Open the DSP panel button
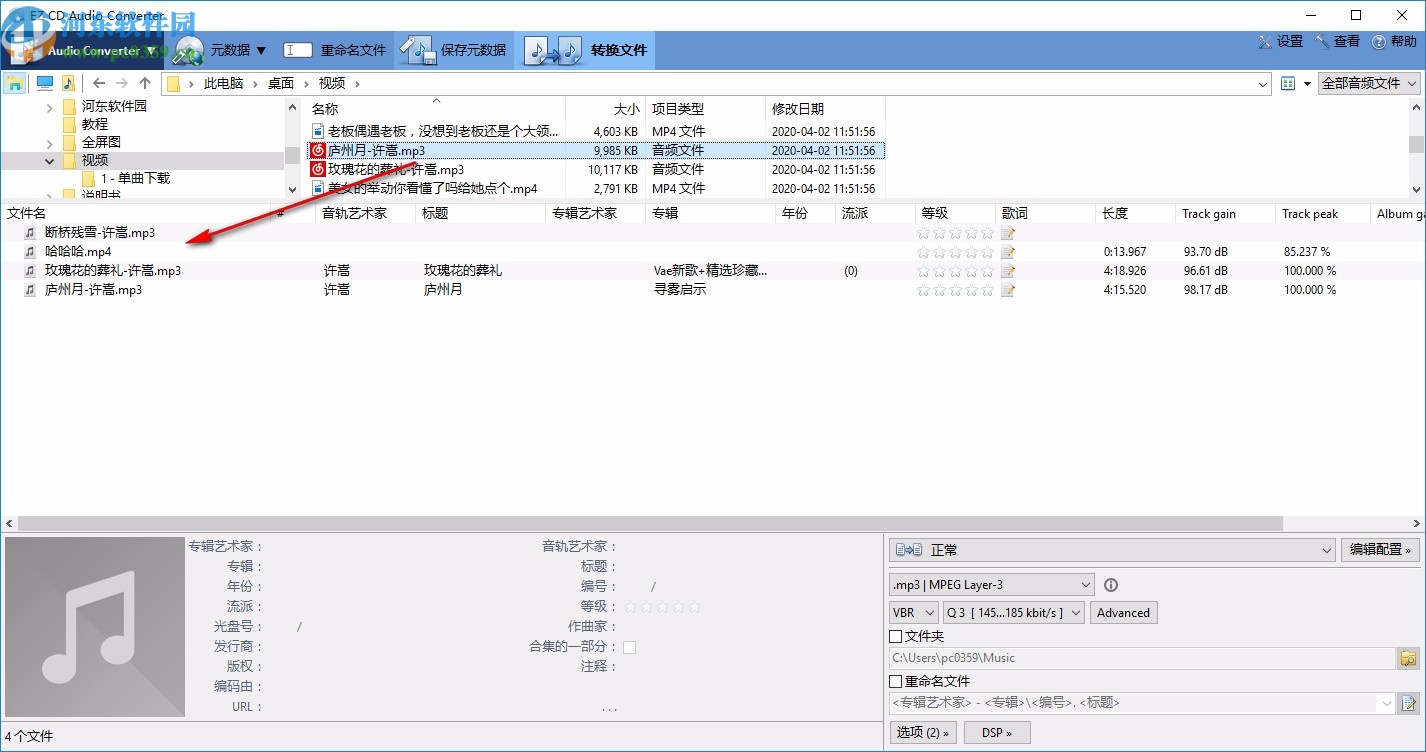Viewport: 1426px width, 752px height. (x=996, y=732)
